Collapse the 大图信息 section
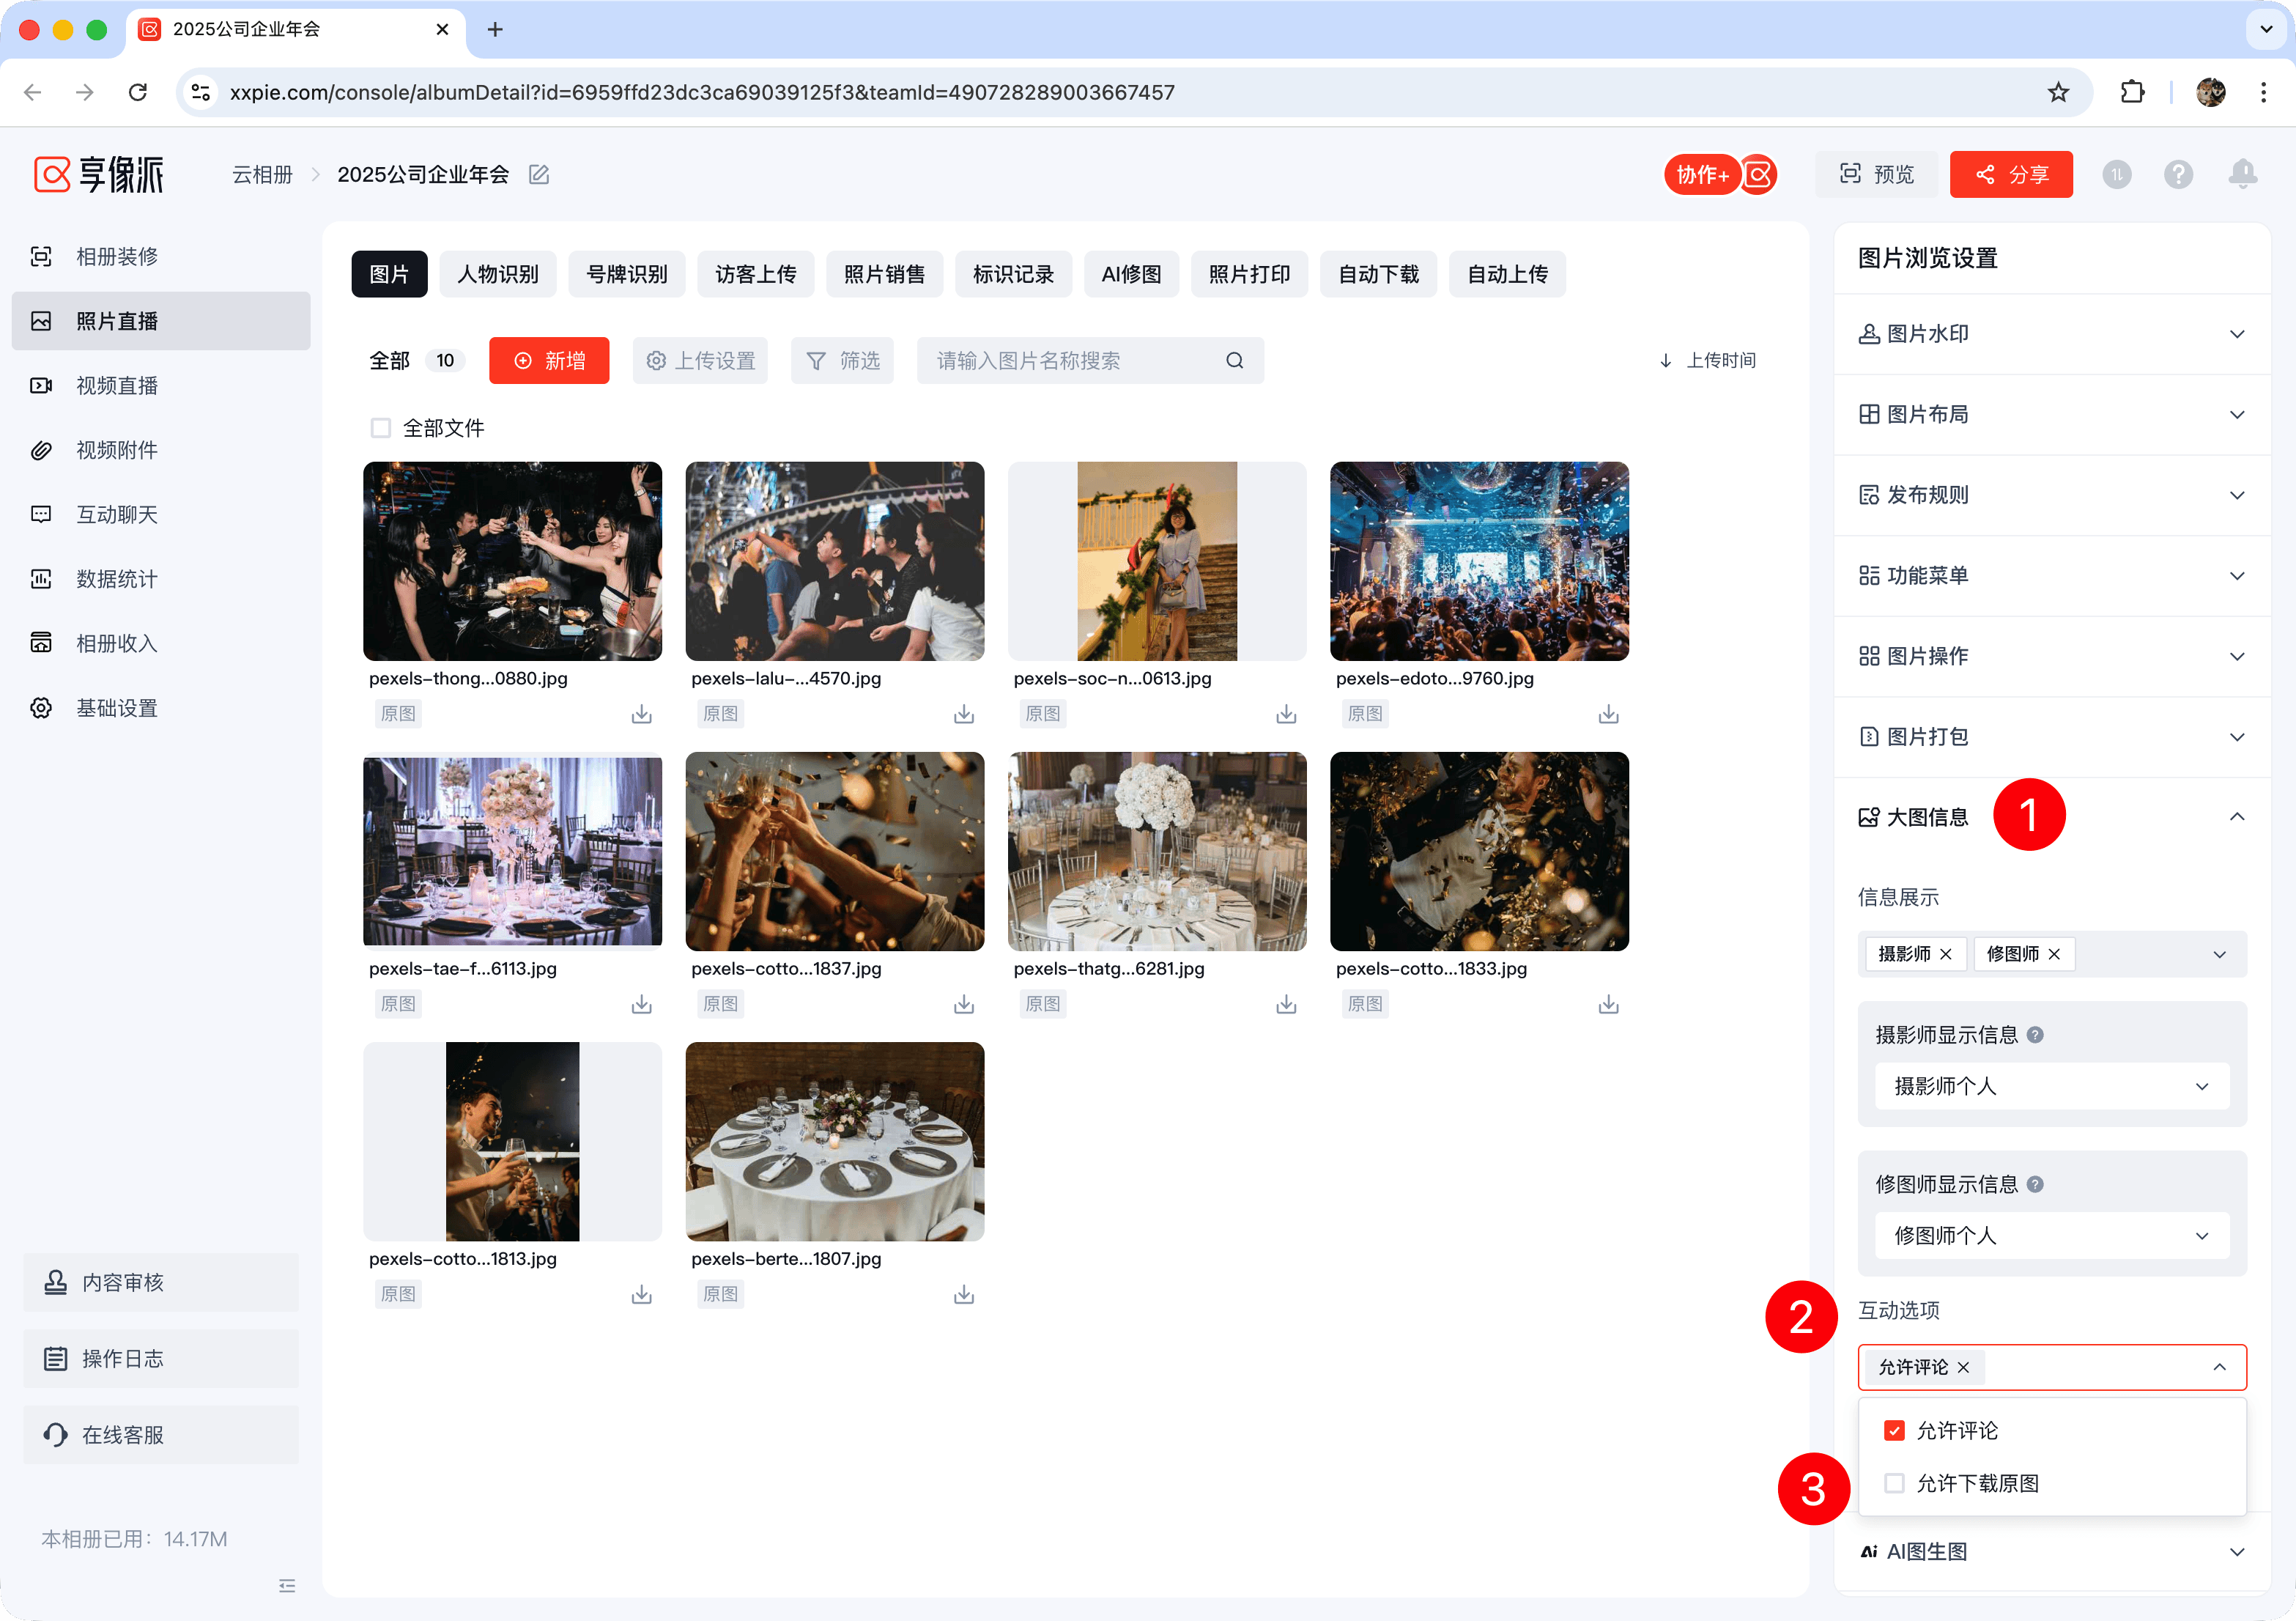The image size is (2296, 1621). click(2237, 817)
